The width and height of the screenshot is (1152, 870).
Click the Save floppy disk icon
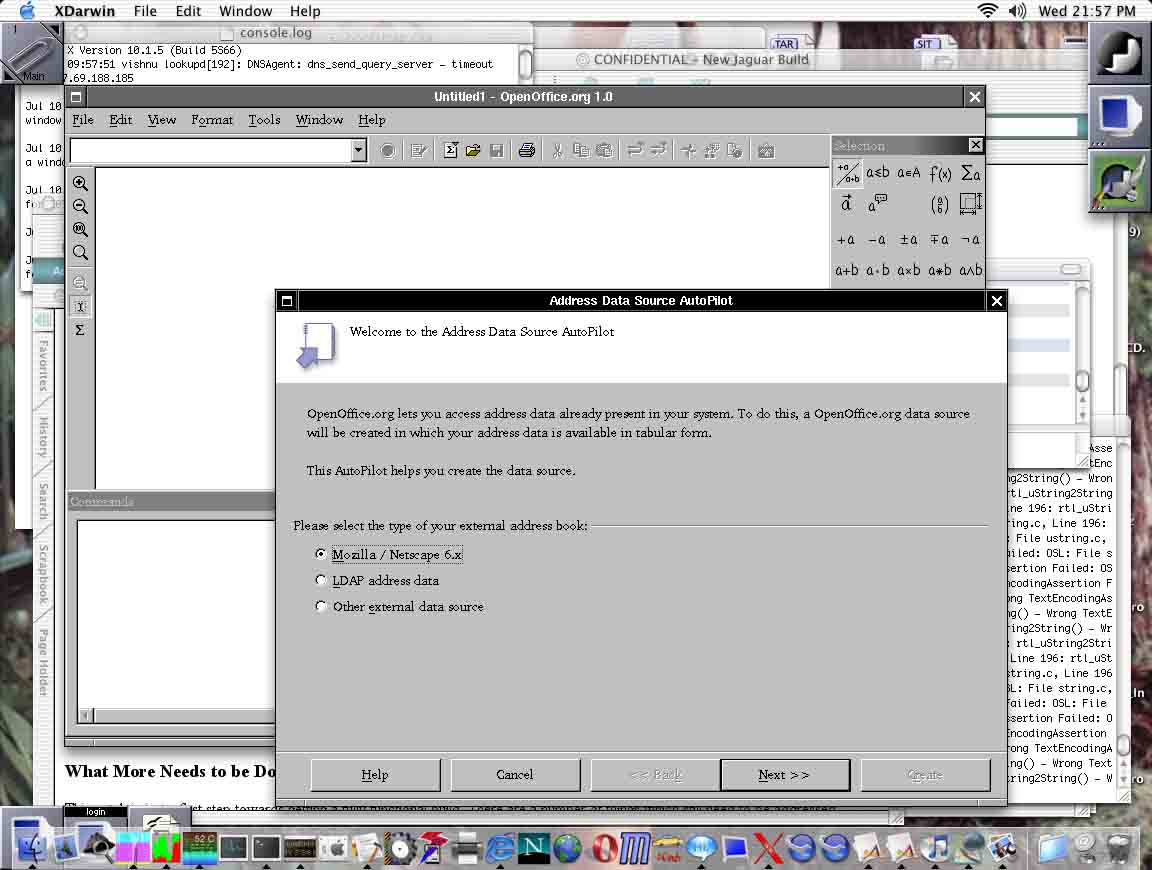(x=497, y=151)
